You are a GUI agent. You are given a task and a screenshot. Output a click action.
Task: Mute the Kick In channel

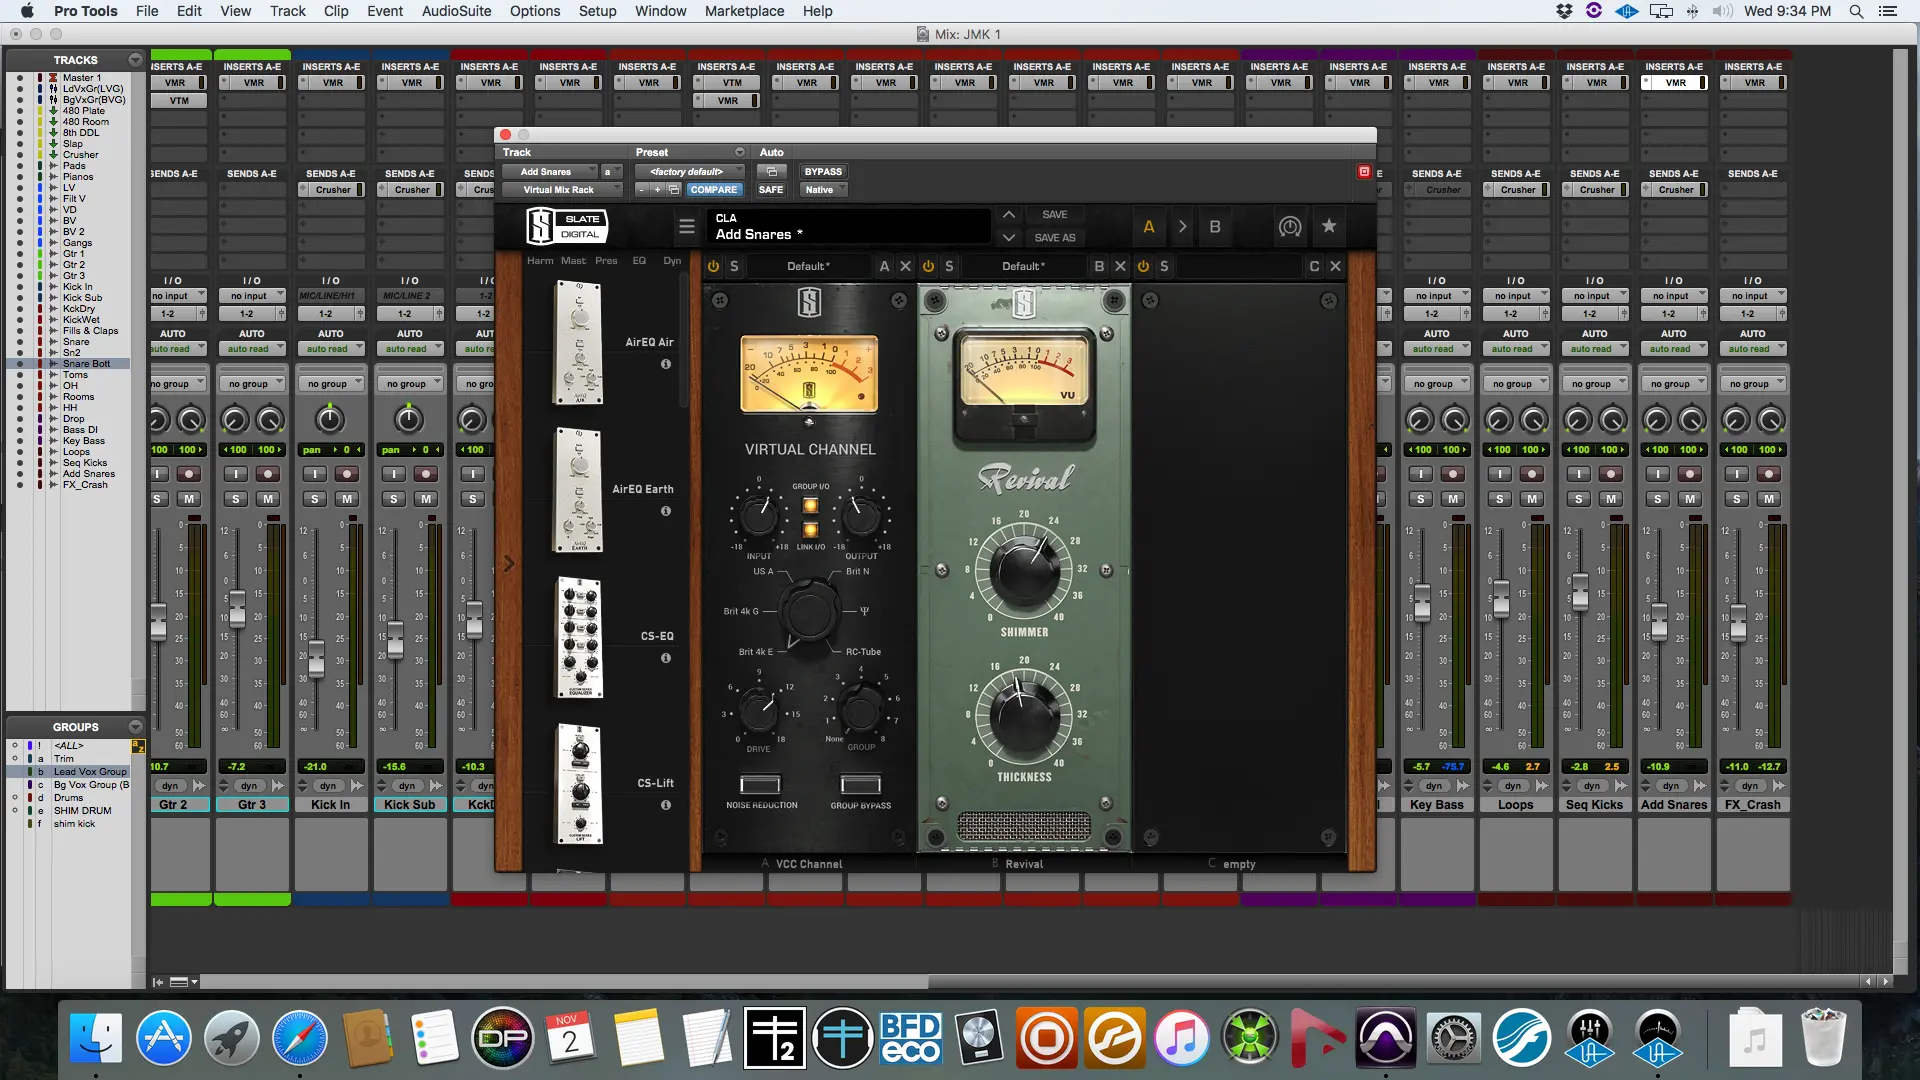[x=347, y=499]
